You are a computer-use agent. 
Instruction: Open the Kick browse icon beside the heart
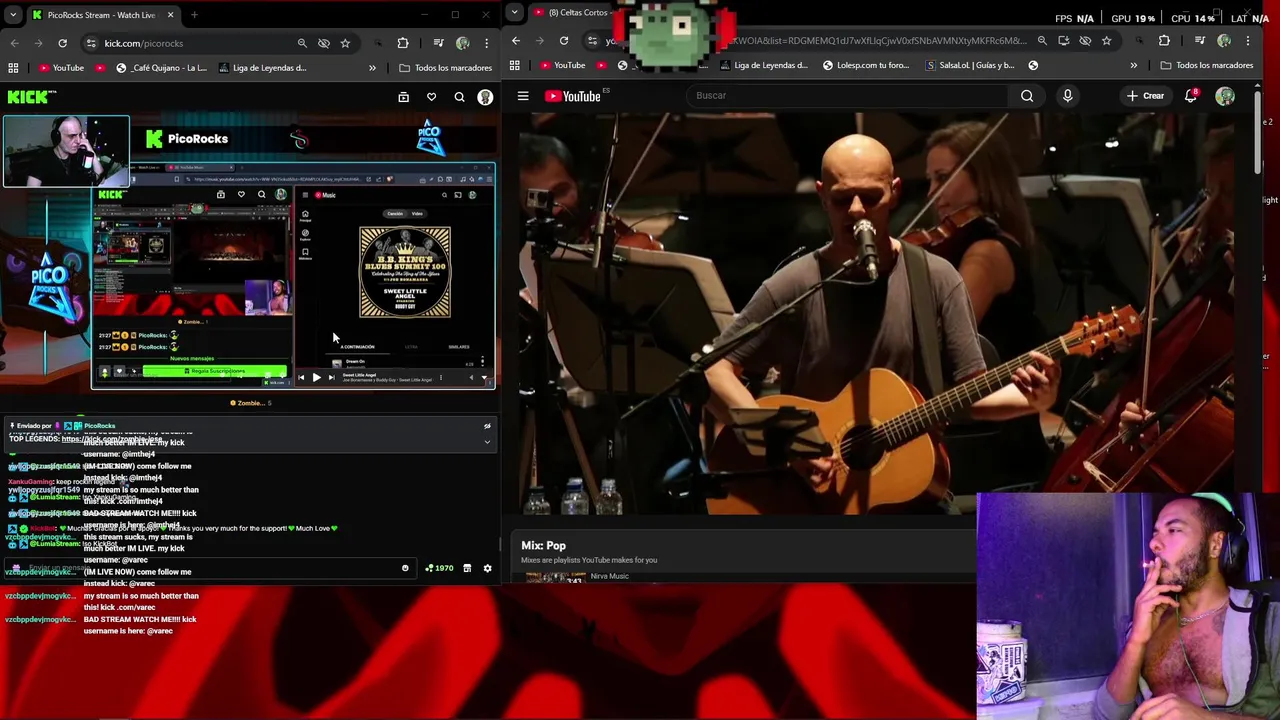pos(403,97)
